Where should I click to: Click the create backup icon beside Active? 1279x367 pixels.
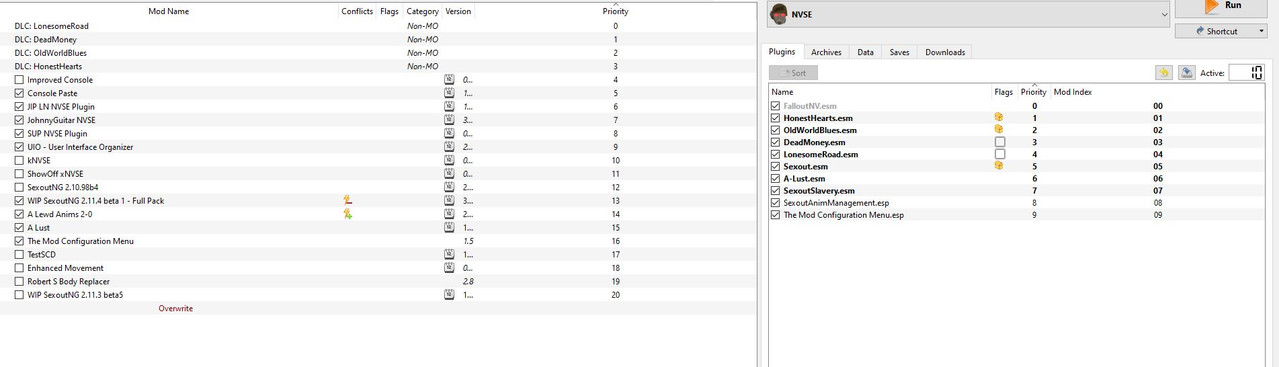(1186, 72)
